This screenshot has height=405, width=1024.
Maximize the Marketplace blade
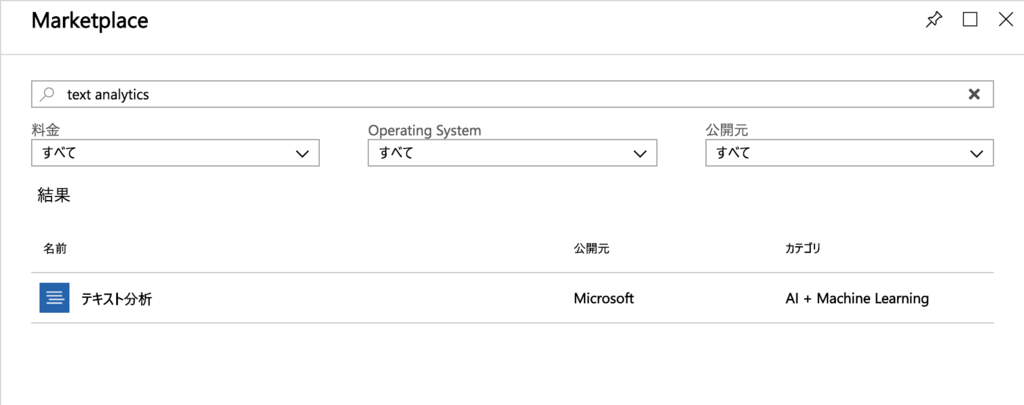point(970,20)
